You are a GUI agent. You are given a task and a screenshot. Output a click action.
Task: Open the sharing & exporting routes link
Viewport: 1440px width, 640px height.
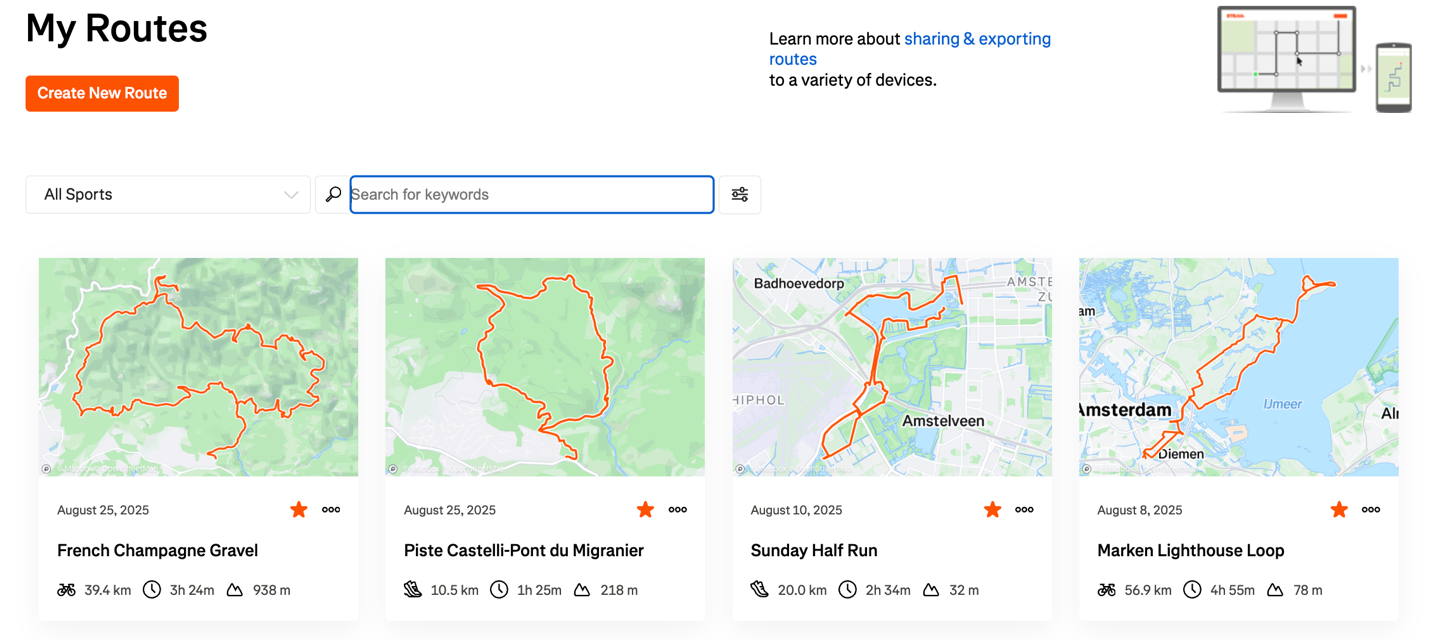[x=976, y=40]
